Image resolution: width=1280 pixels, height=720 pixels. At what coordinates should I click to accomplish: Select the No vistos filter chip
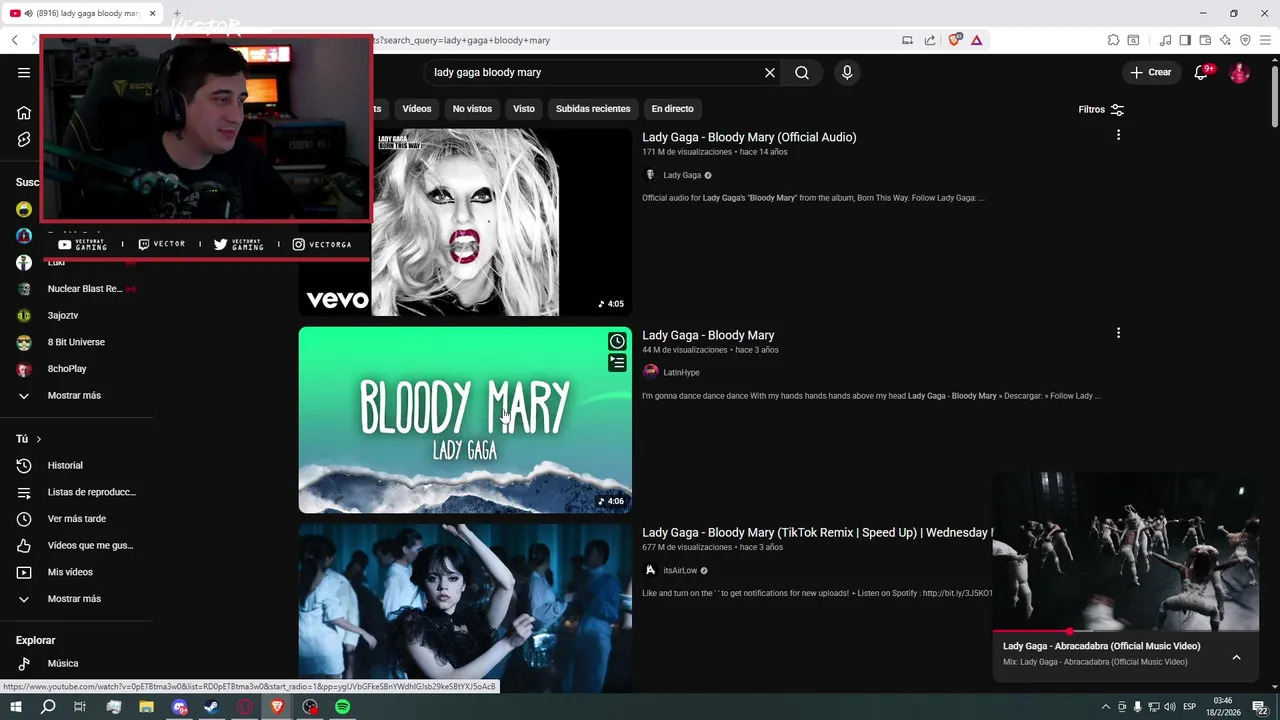pyautogui.click(x=472, y=109)
